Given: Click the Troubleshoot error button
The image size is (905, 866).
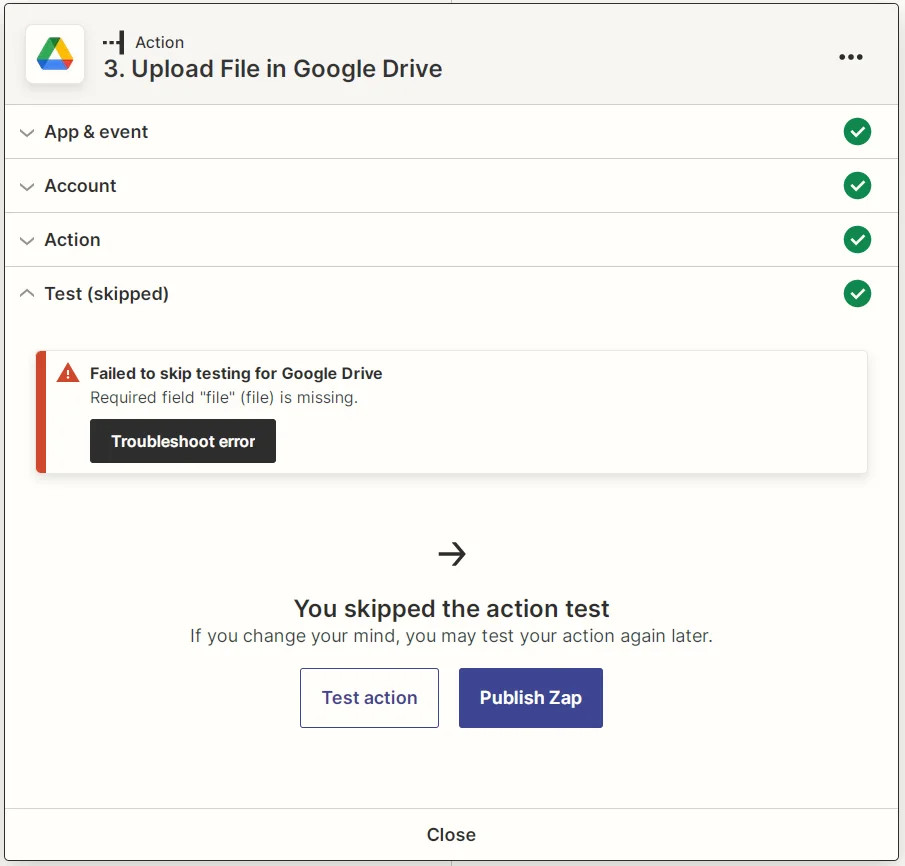Looking at the screenshot, I should click(182, 441).
